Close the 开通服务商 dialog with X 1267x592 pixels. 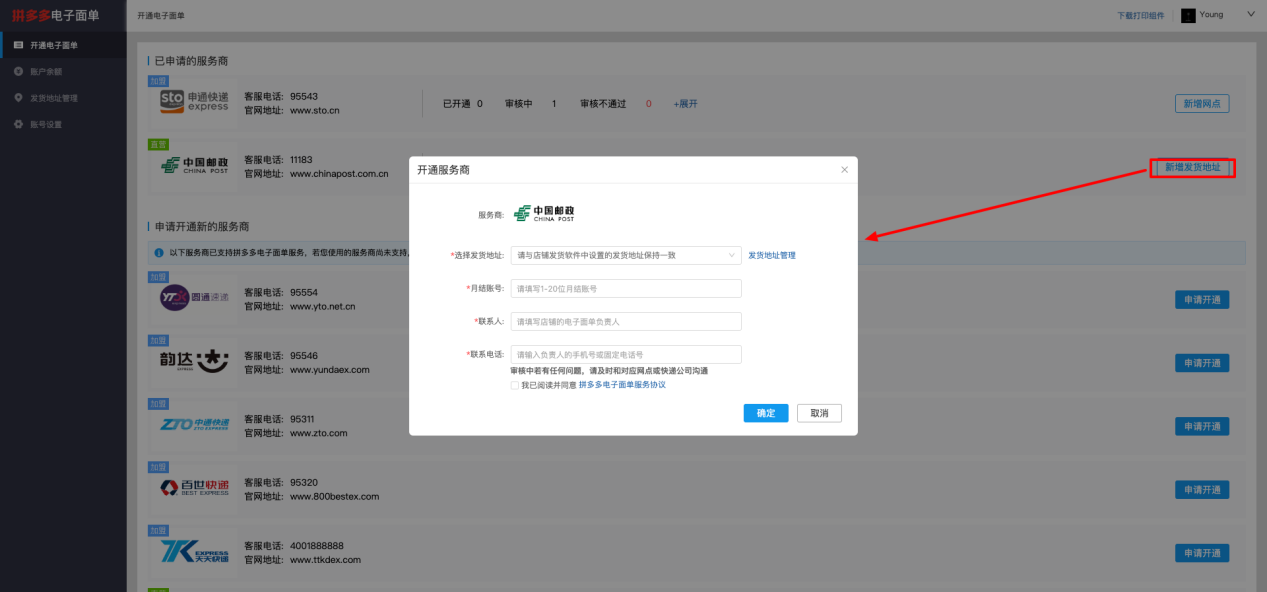844,170
